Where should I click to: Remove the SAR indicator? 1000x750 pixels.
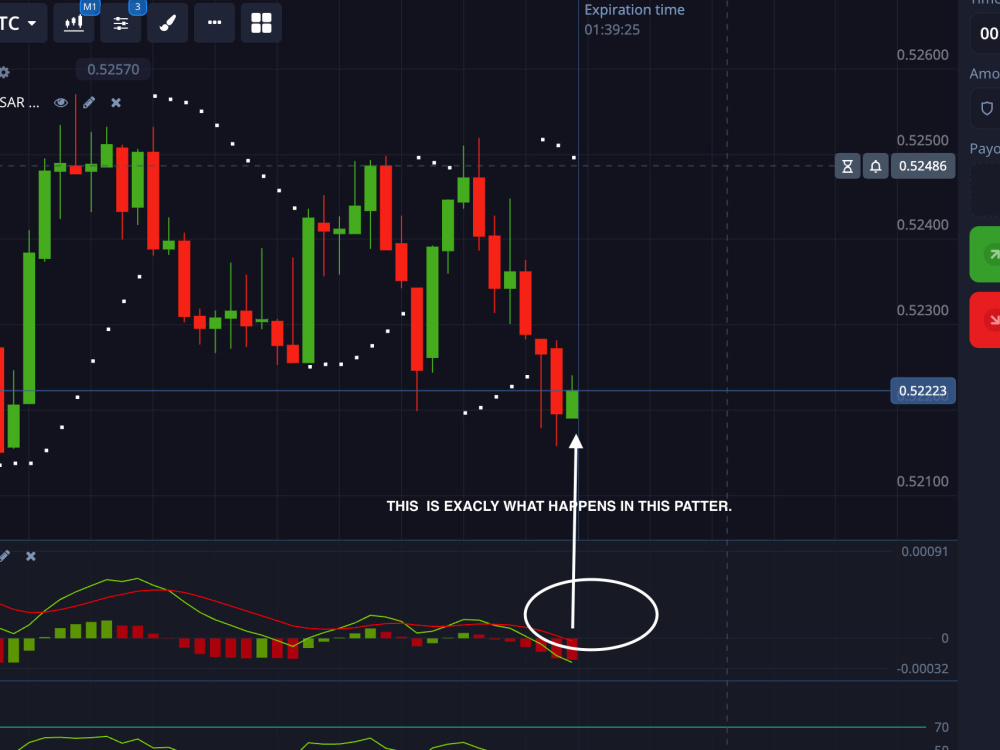(x=116, y=103)
